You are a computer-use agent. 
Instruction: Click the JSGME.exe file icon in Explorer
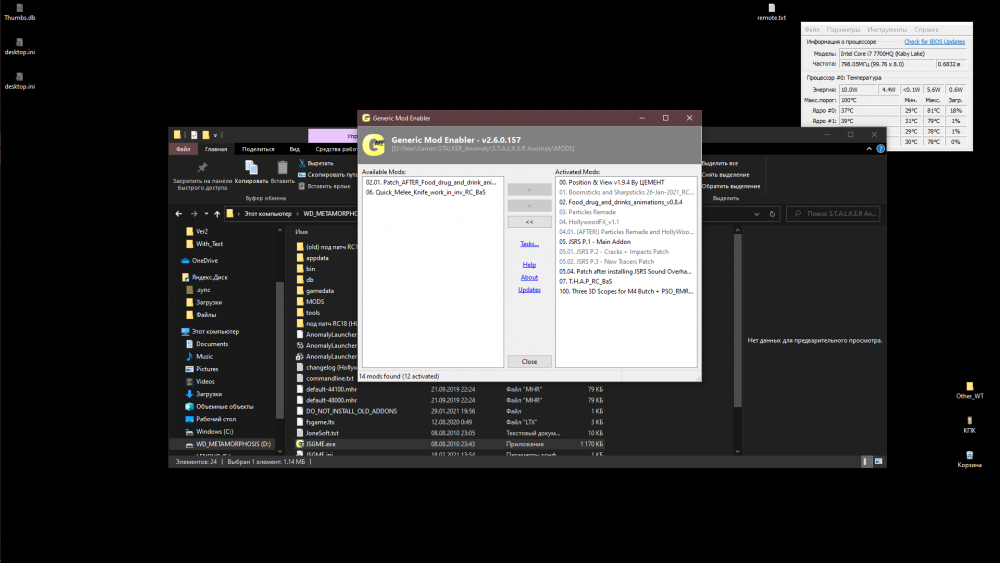tap(299, 443)
